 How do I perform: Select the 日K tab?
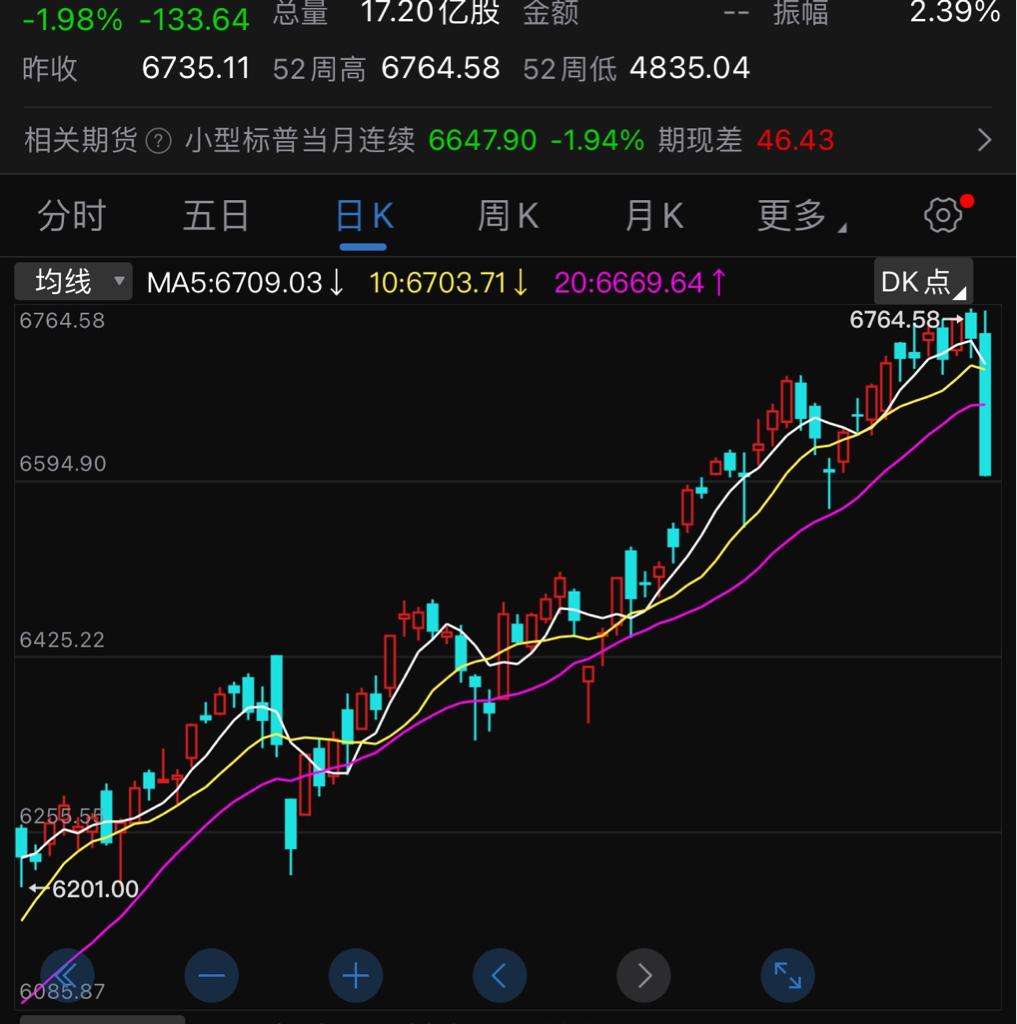click(x=364, y=216)
